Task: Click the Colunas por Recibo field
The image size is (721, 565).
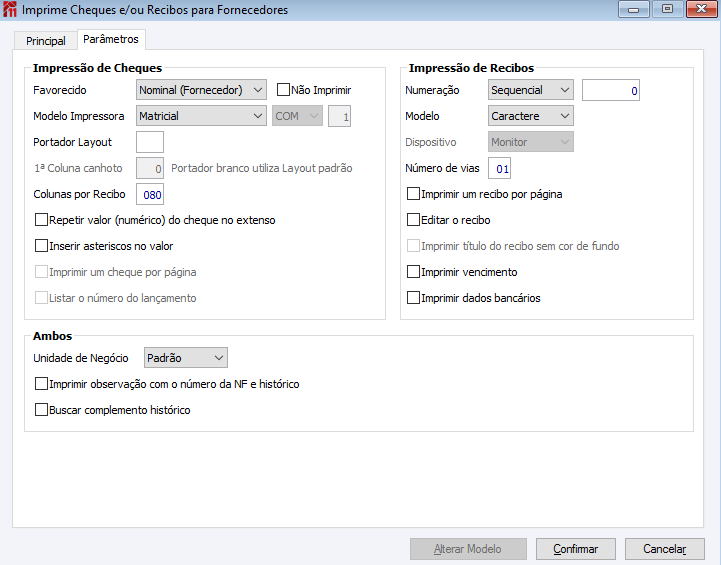Action: pyautogui.click(x=150, y=194)
